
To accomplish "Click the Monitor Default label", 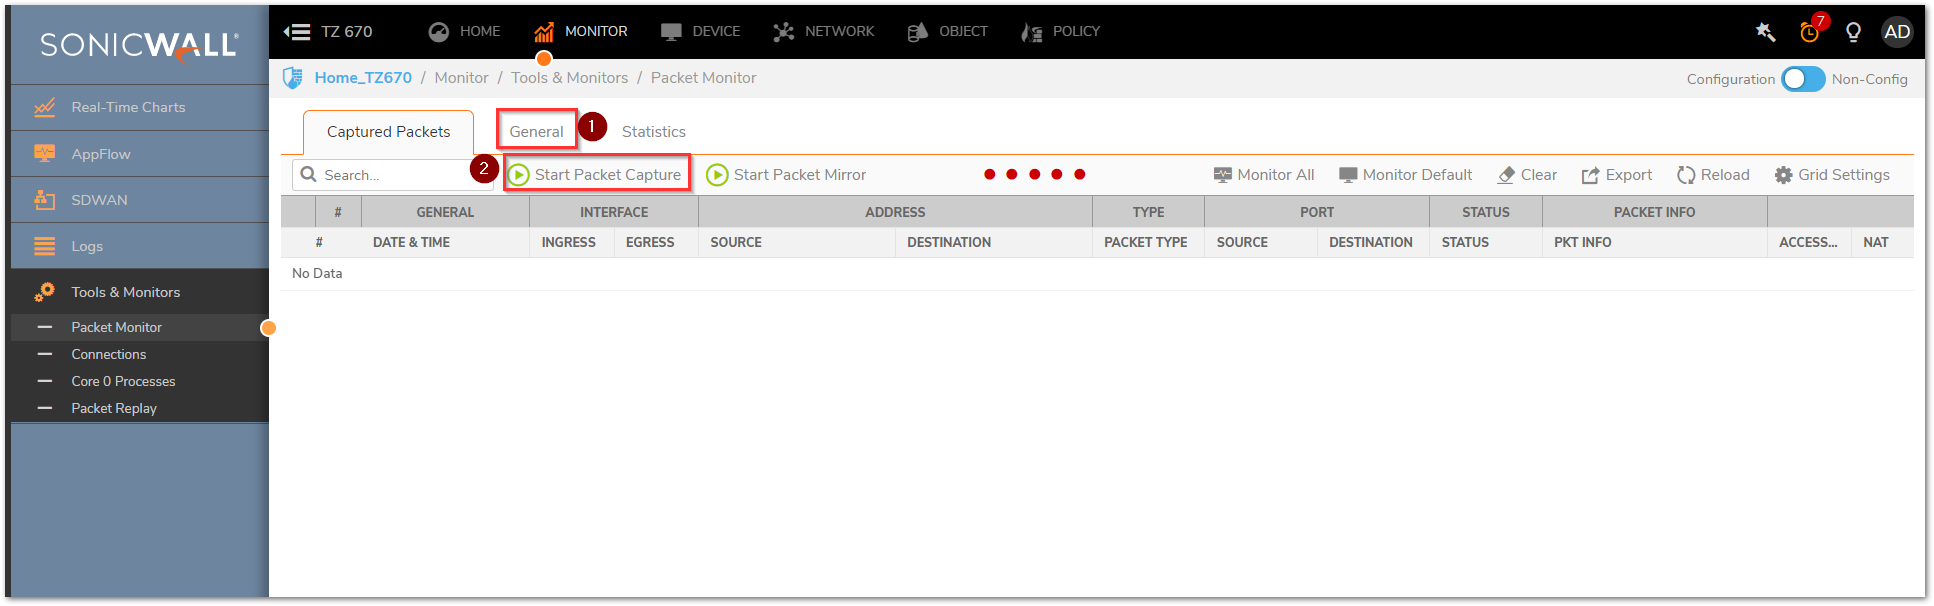I will click(x=1417, y=175).
